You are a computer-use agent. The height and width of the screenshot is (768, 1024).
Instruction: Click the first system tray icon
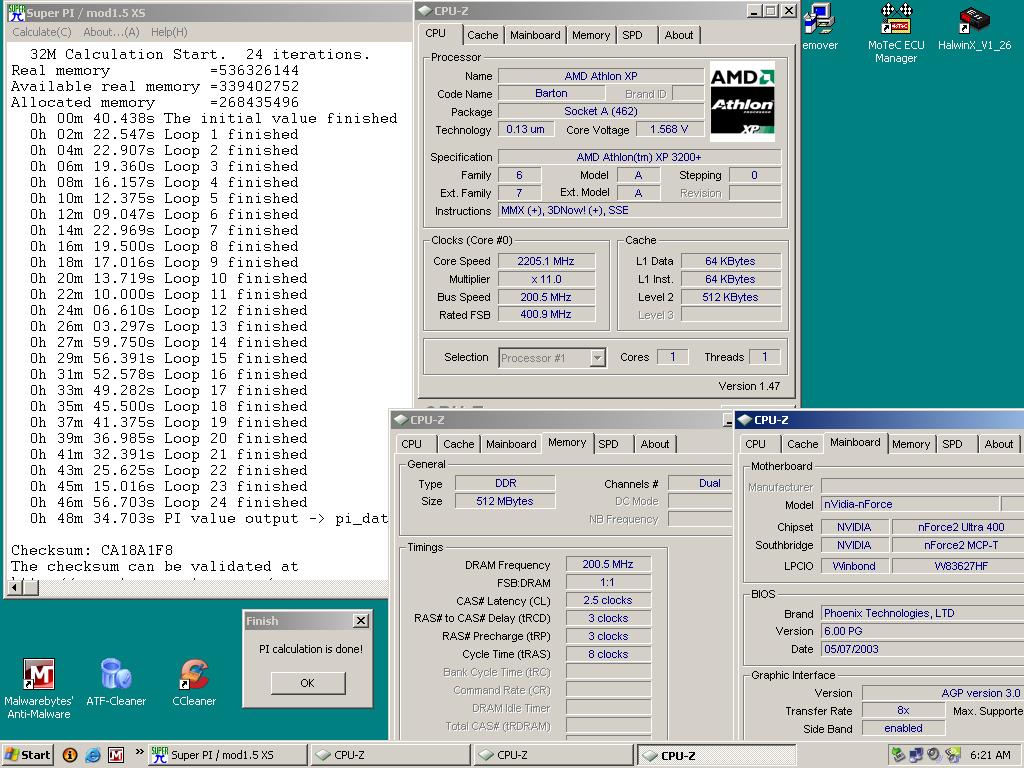click(x=899, y=755)
